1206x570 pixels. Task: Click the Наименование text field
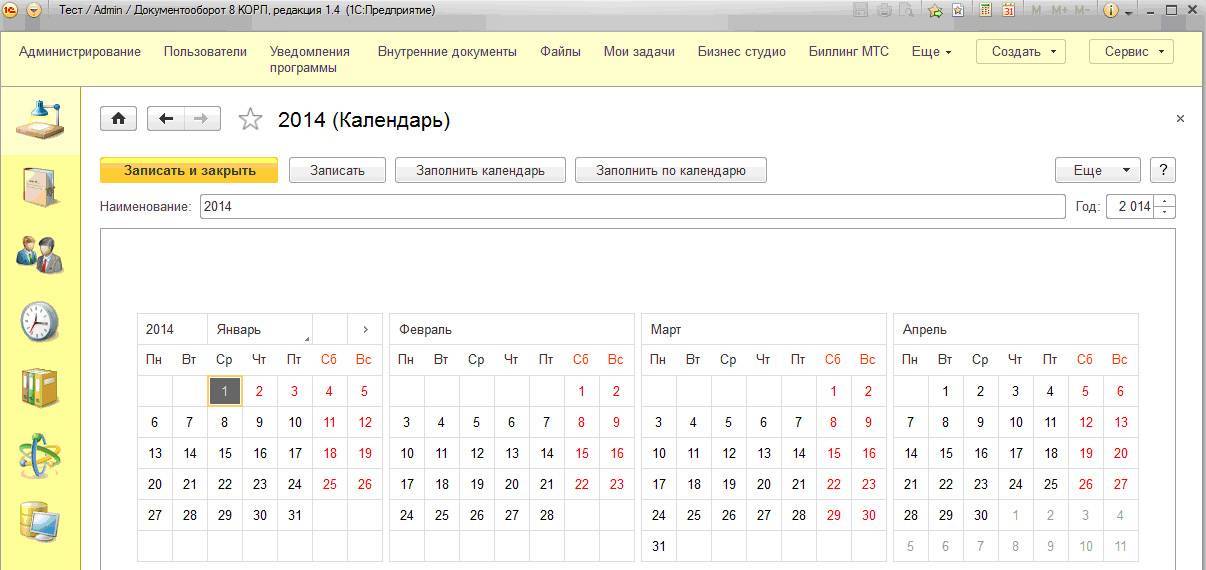pos(632,206)
